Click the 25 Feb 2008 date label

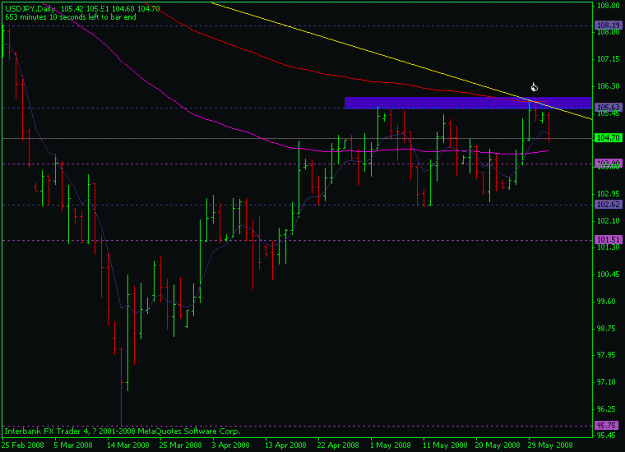point(23,445)
